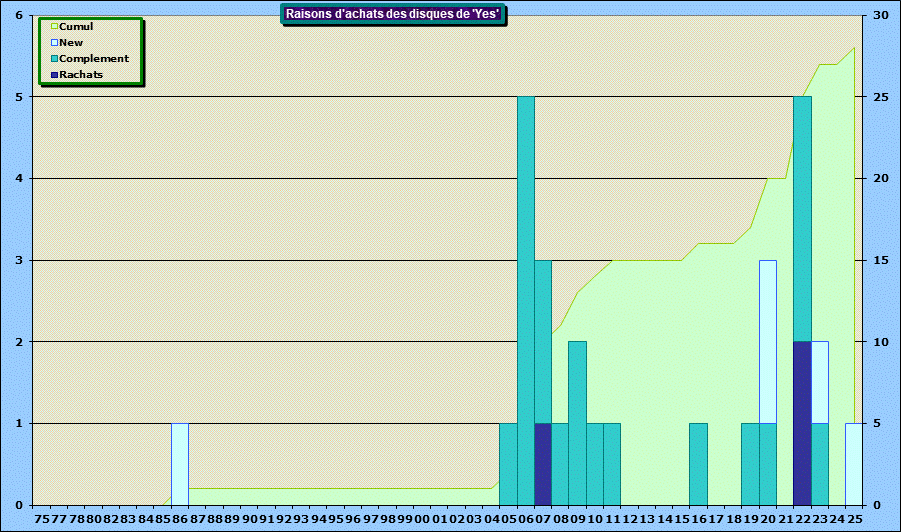Image resolution: width=901 pixels, height=532 pixels.
Task: Click the left axis value 6
Action: [x=18, y=16]
